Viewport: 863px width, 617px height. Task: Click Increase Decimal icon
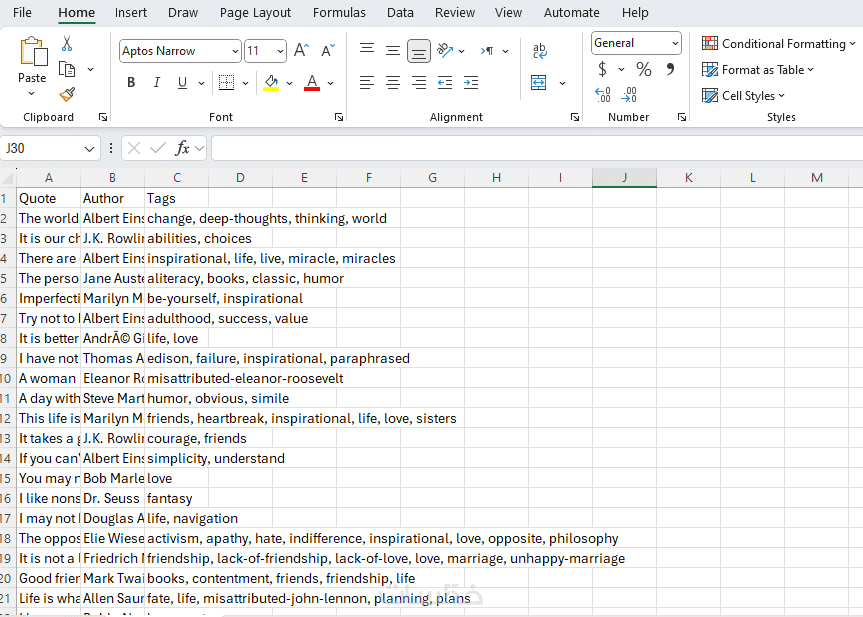click(603, 95)
